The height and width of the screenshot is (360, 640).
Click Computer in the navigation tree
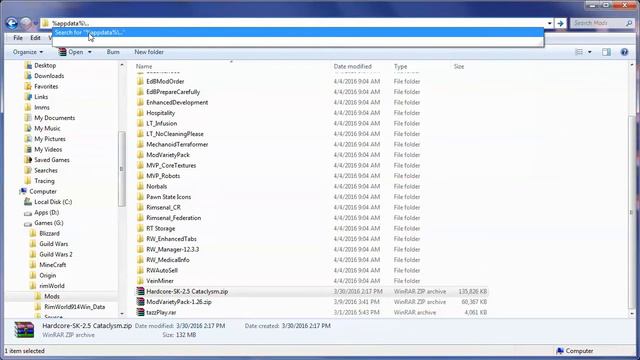[43, 191]
